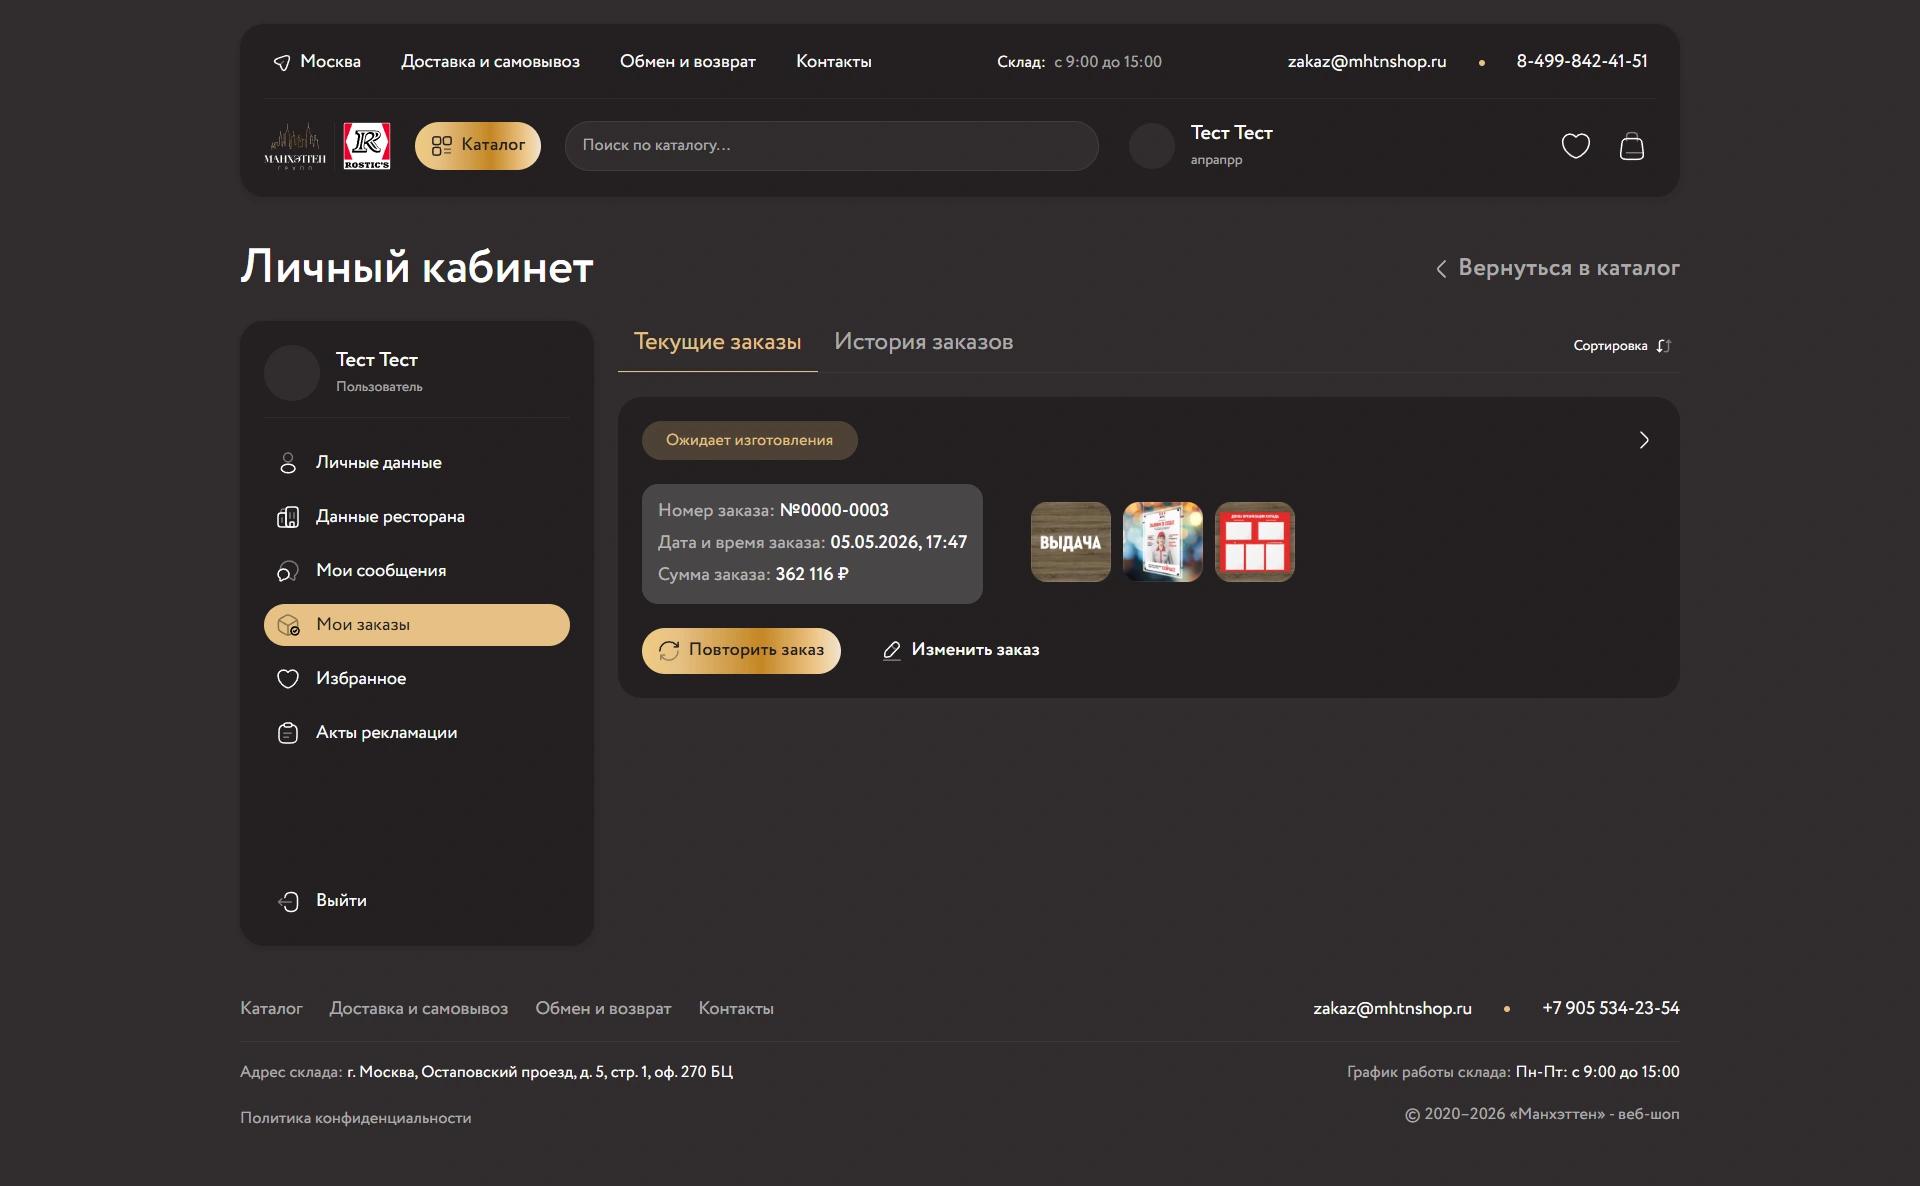Open the ВЫДАЧА product thumbnail
Screen dimensions: 1920x1186
point(1071,542)
